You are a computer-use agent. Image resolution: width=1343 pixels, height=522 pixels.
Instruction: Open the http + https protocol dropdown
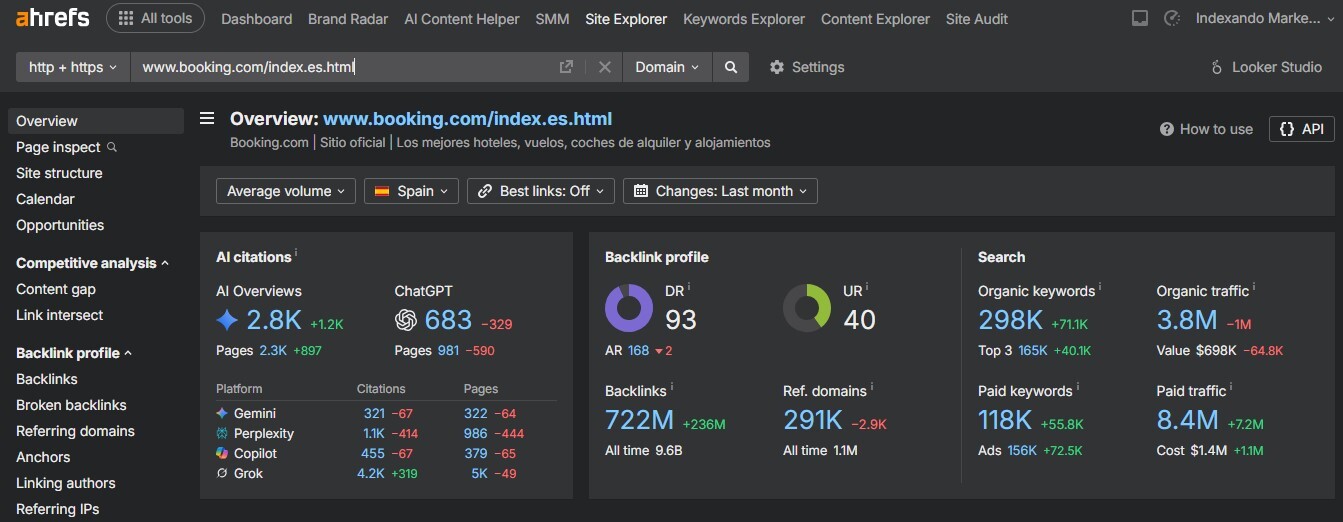(73, 67)
